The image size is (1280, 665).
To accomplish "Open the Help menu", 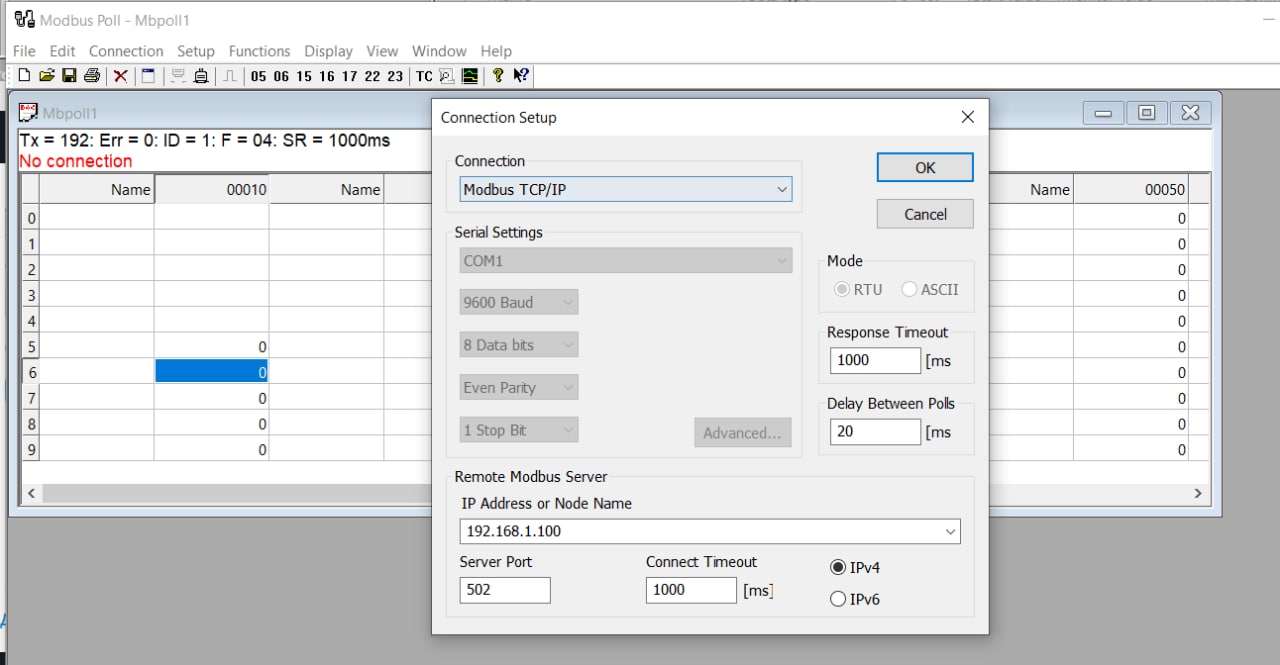I will tap(496, 51).
